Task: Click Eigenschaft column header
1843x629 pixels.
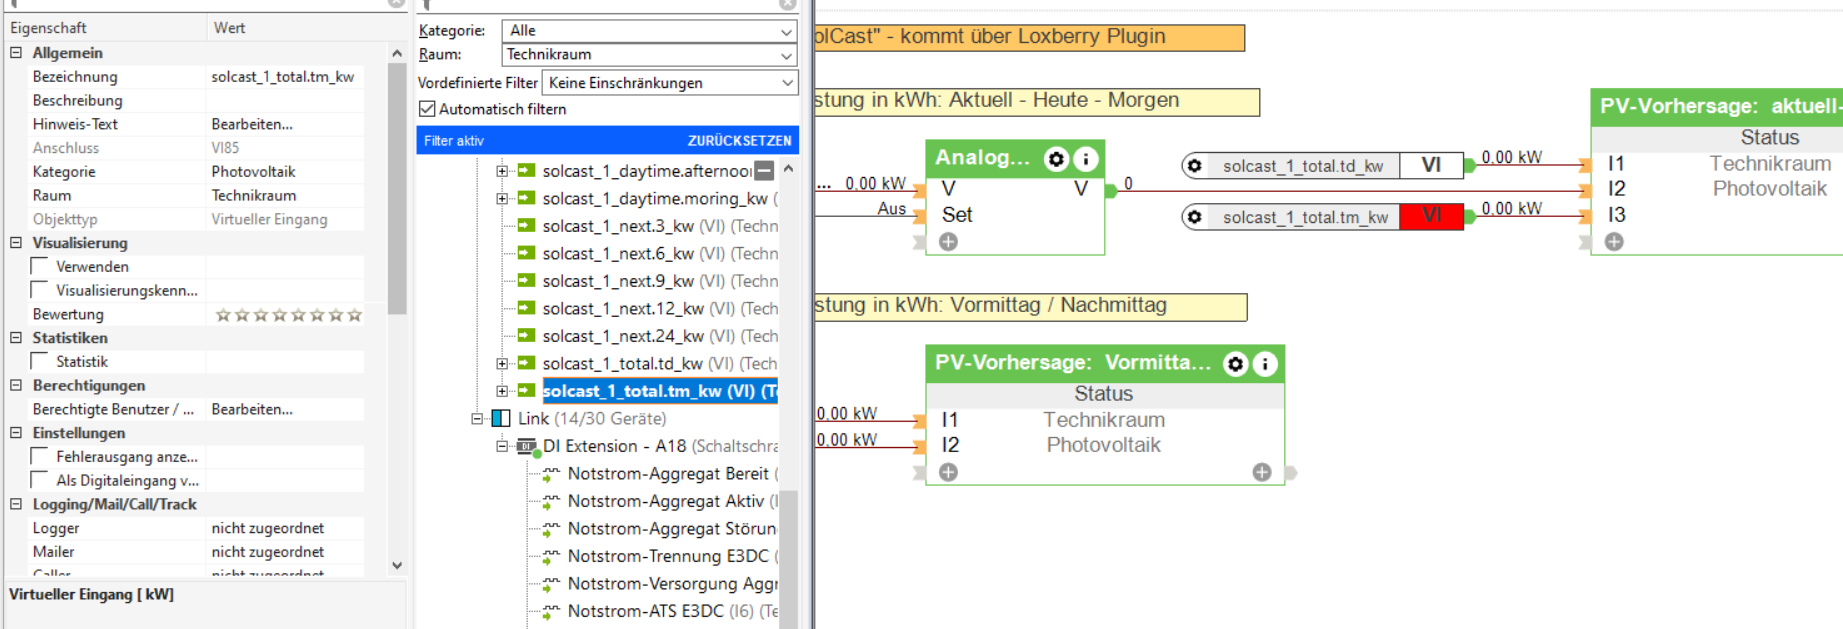Action: pos(48,28)
